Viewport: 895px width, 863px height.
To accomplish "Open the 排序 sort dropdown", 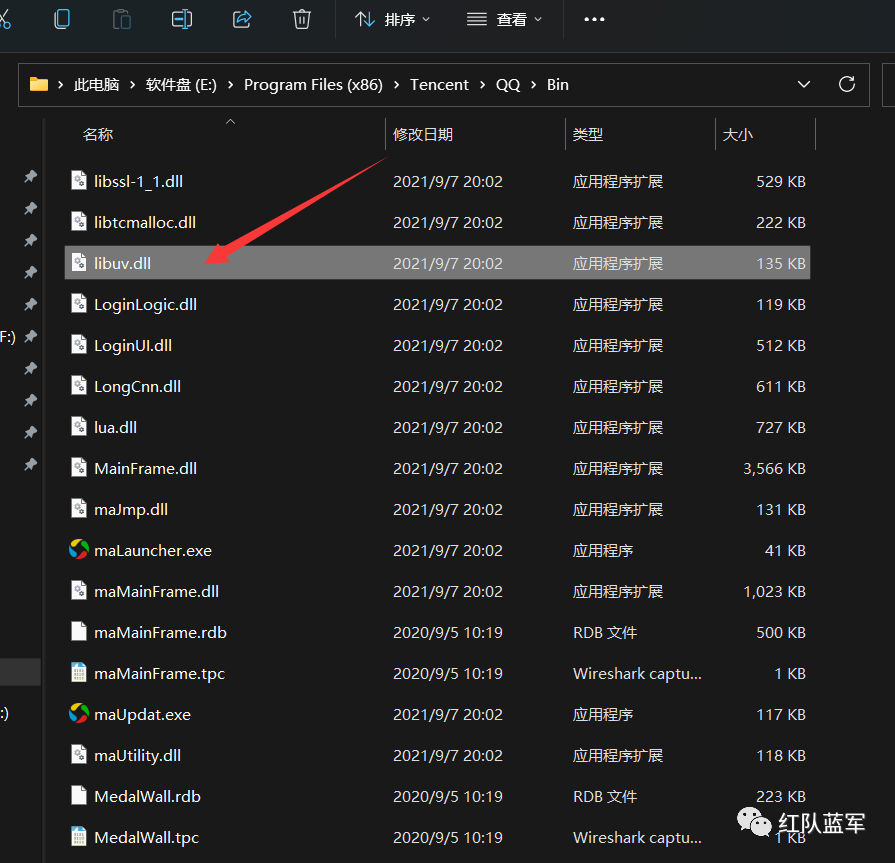I will (x=392, y=19).
